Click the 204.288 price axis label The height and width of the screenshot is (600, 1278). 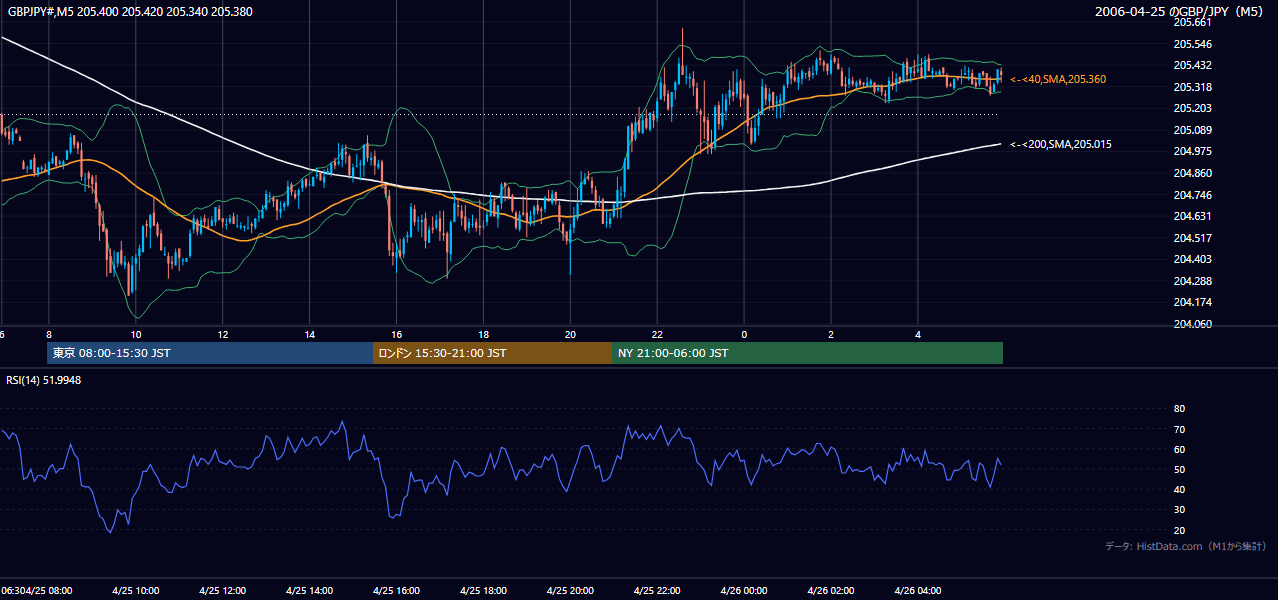(x=1192, y=281)
